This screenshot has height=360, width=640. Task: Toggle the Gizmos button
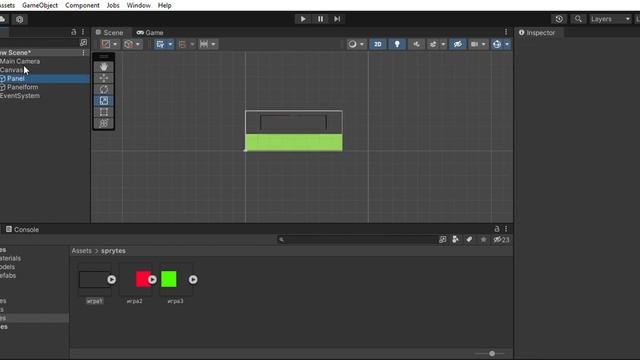497,44
